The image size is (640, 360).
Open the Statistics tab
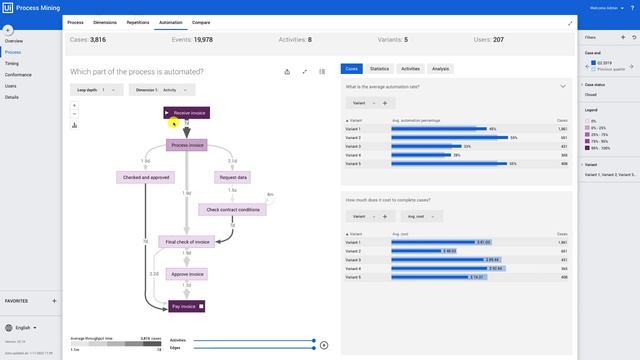point(379,69)
